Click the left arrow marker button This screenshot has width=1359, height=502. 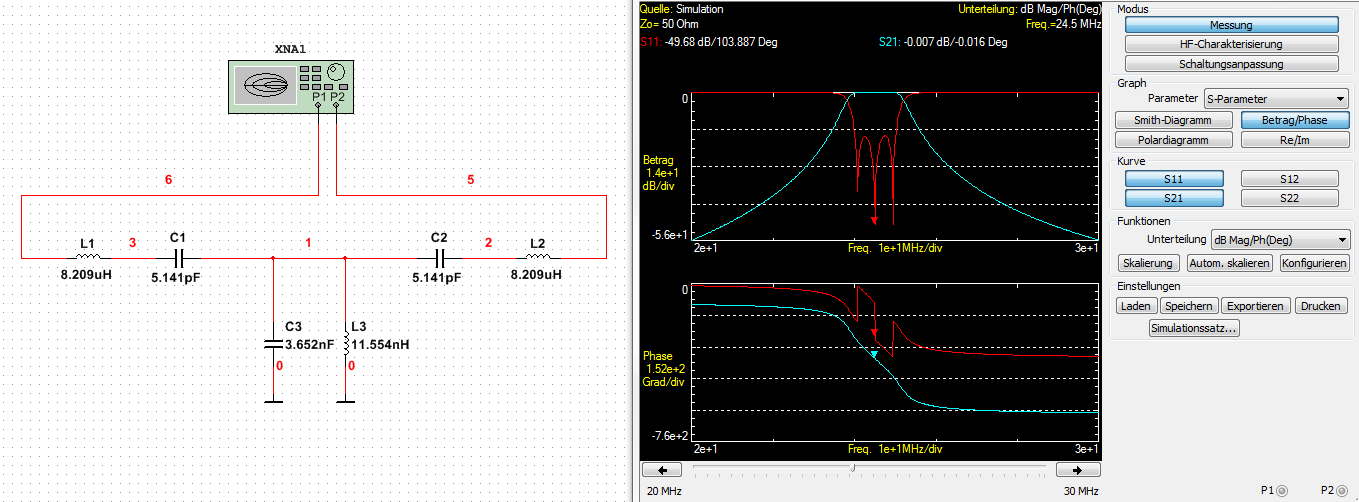(662, 469)
